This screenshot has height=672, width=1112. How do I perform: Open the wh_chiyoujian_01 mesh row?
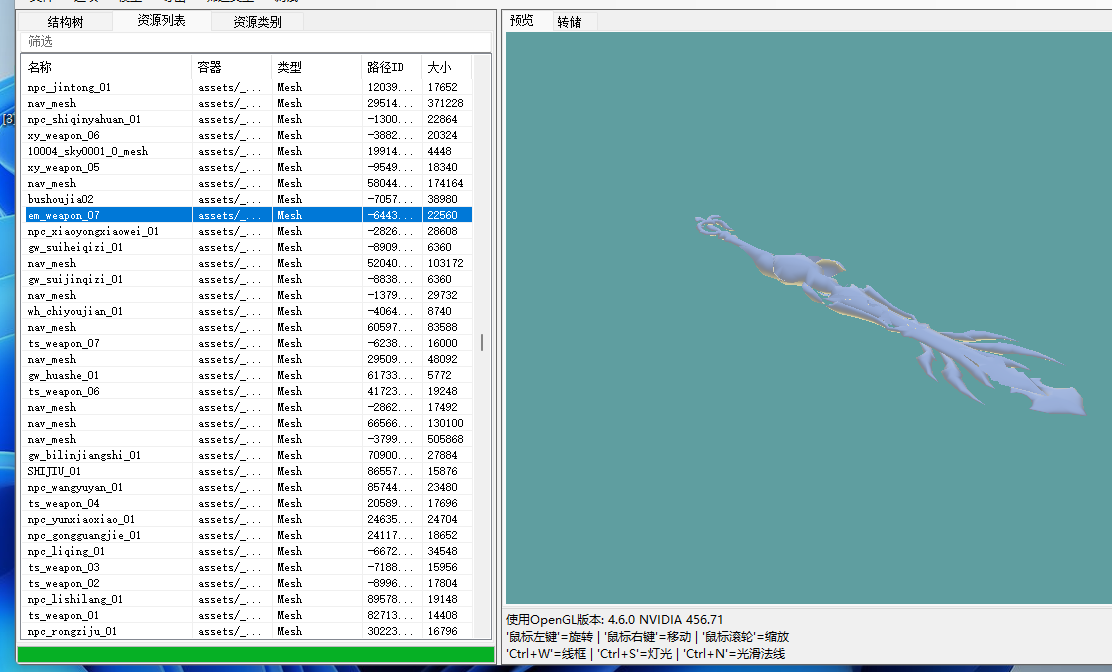tap(249, 311)
